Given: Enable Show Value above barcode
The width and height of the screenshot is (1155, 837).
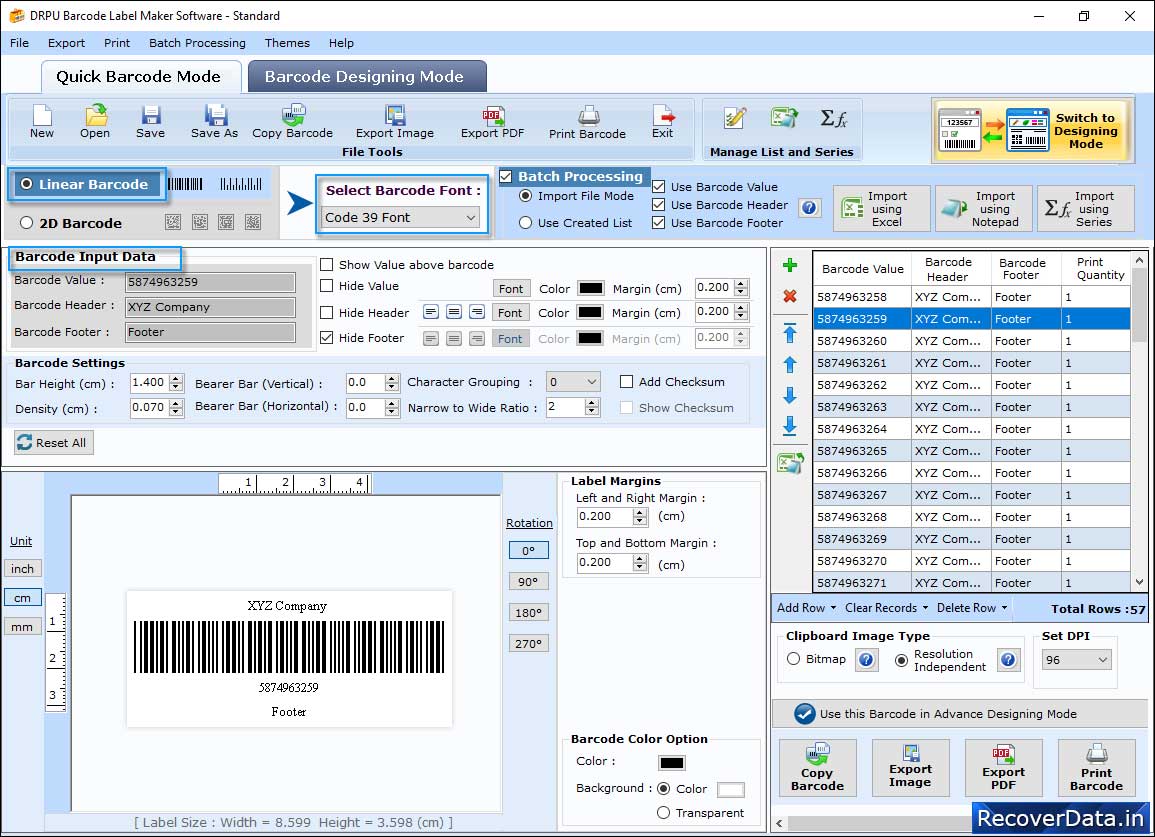Looking at the screenshot, I should coord(326,265).
